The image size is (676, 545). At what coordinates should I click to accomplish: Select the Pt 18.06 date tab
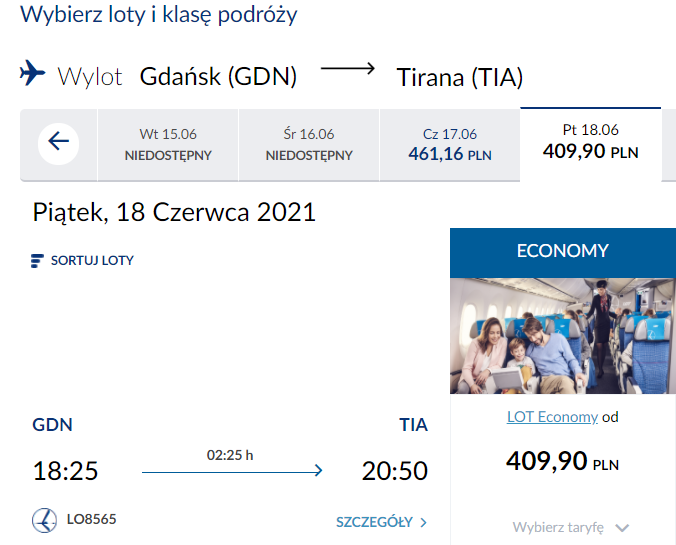590,142
